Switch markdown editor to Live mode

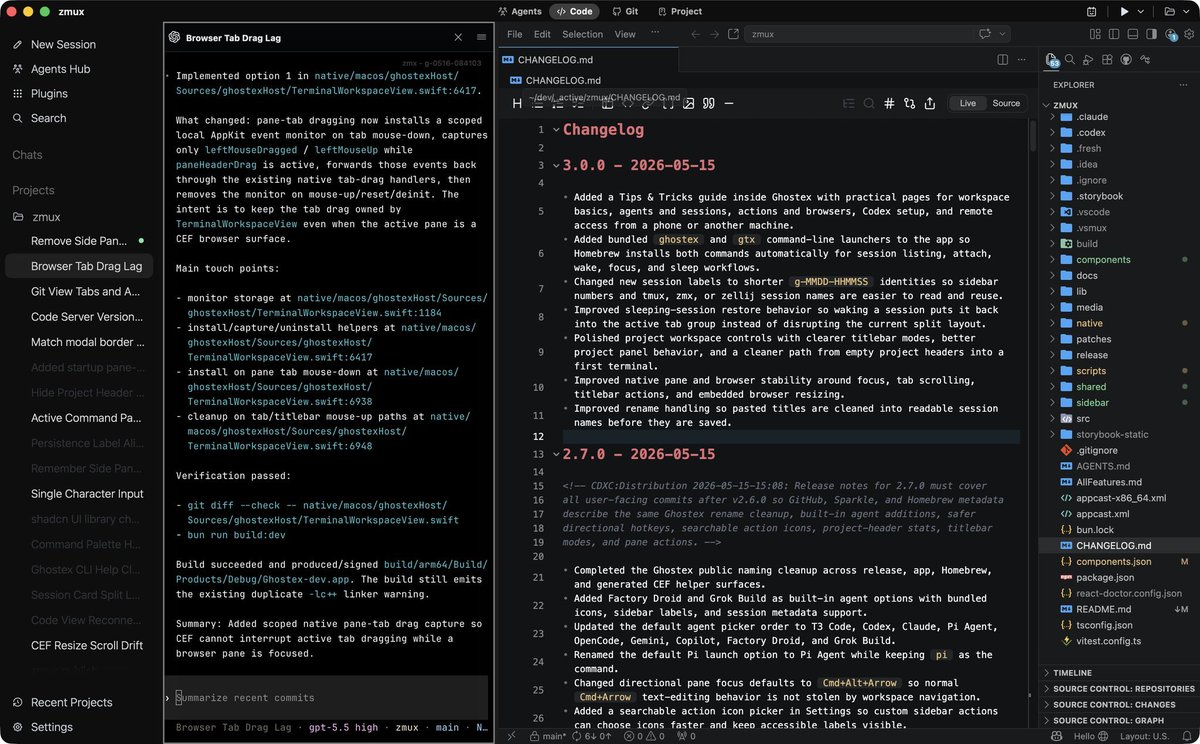tap(967, 103)
